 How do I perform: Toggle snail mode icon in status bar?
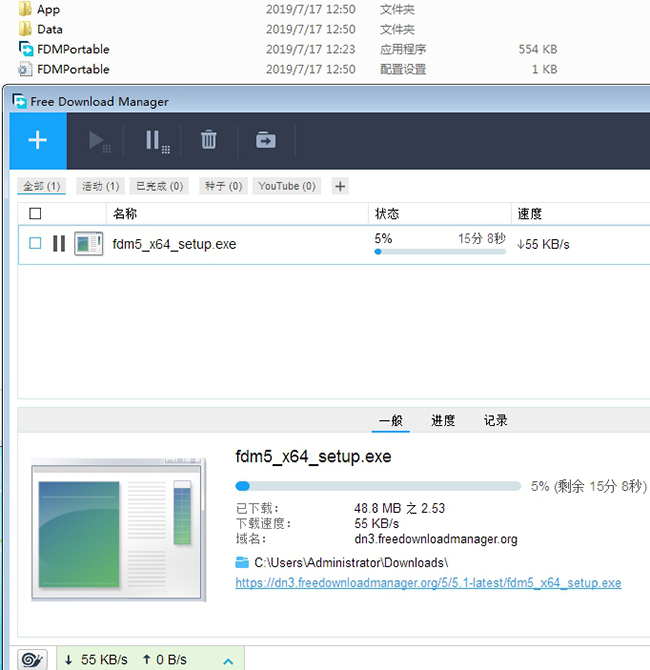[x=31, y=659]
